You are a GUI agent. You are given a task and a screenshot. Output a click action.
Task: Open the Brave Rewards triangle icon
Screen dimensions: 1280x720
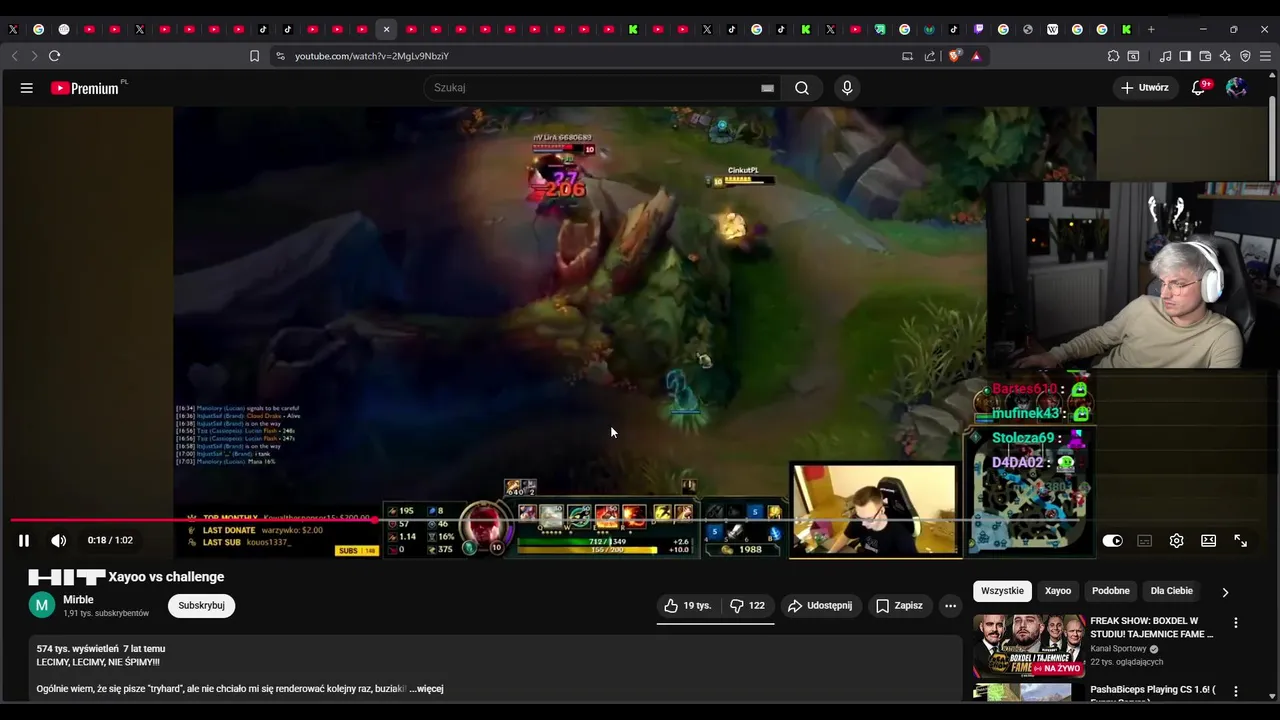coord(976,56)
